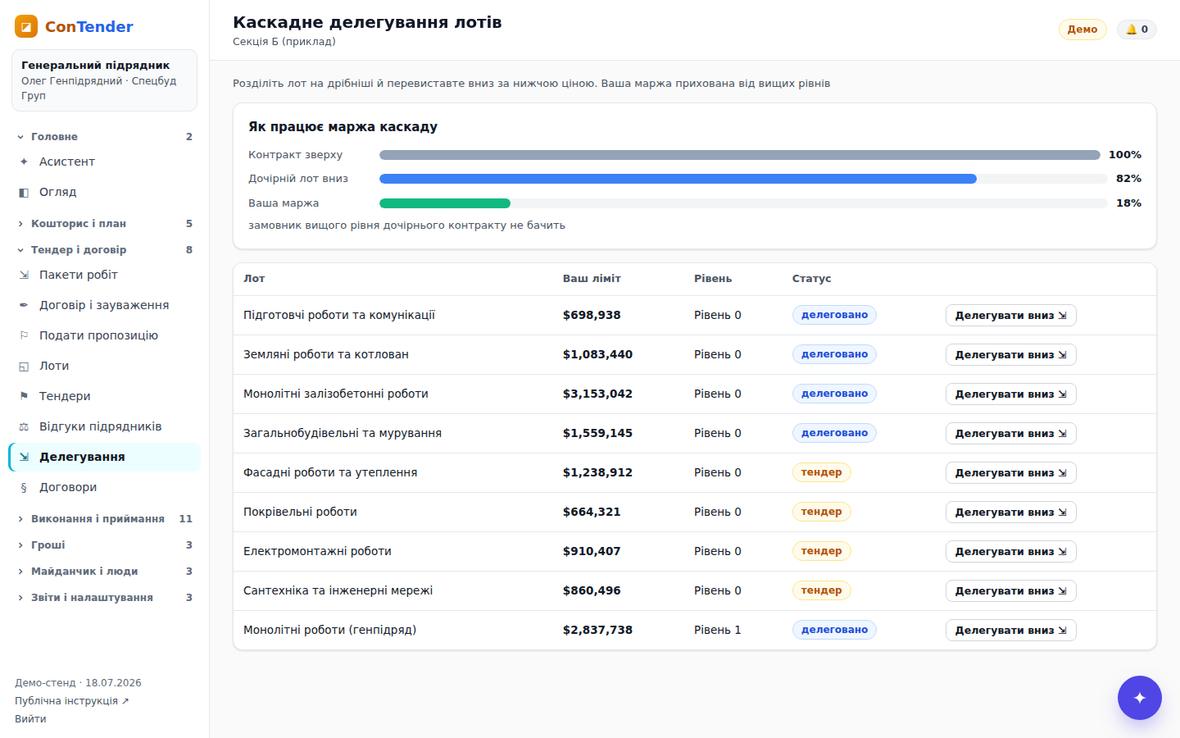The width and height of the screenshot is (1180, 738).
Task: Open the Асистент sparkle icon item
Action: [x=23, y=162]
